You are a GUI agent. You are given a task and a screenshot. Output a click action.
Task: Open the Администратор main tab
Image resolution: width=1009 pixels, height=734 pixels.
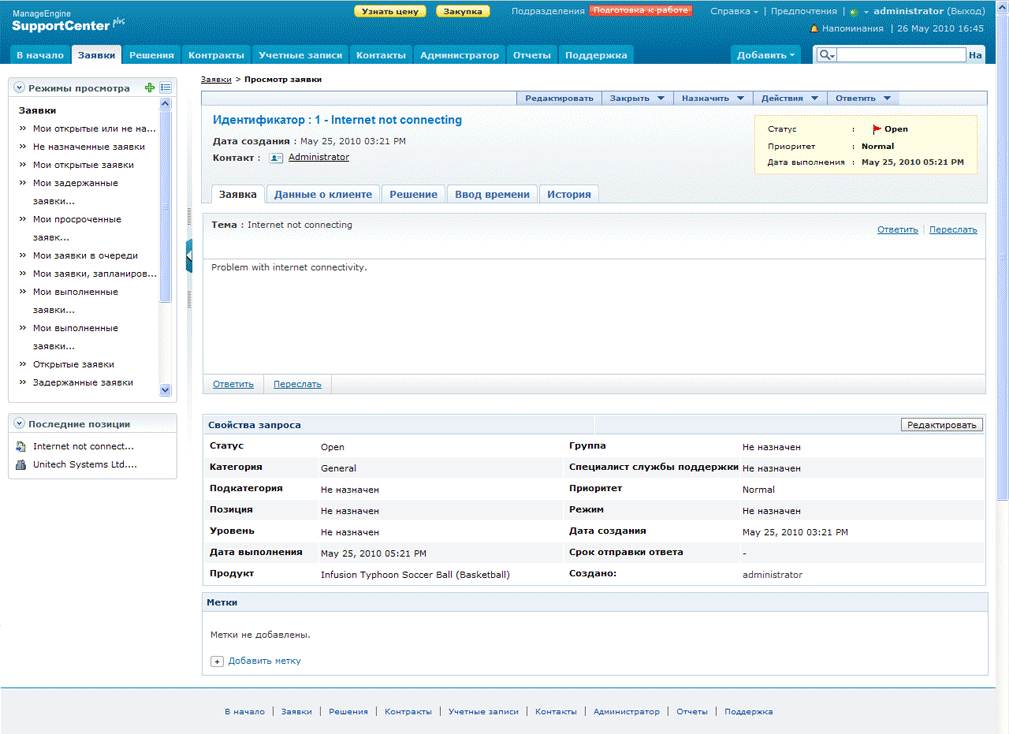(x=459, y=55)
